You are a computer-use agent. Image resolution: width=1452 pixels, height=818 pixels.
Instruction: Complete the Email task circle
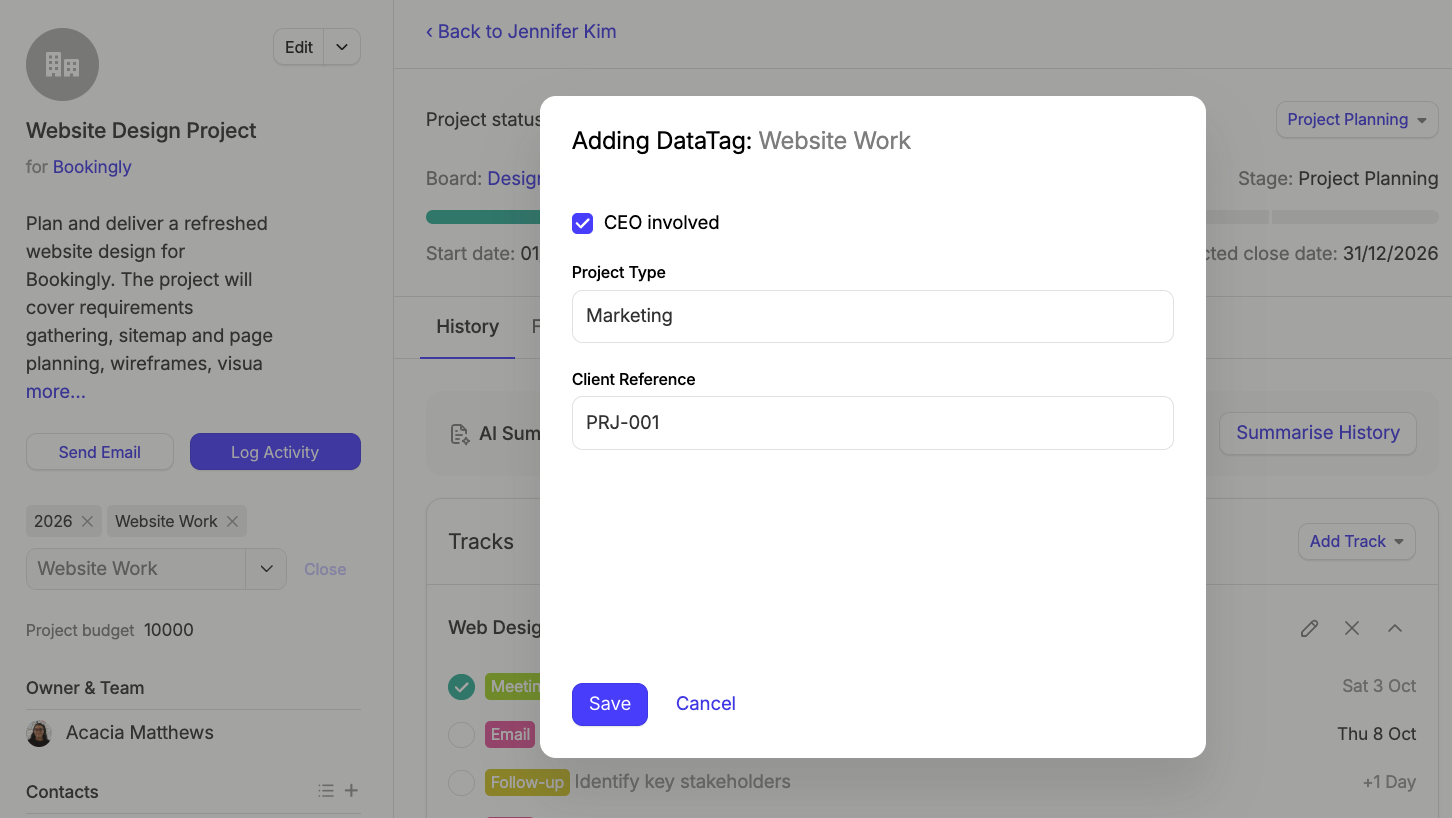coord(461,735)
